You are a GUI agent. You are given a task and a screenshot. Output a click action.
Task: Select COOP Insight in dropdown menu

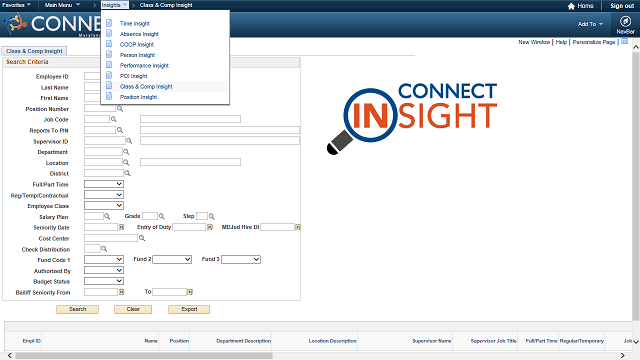point(137,45)
